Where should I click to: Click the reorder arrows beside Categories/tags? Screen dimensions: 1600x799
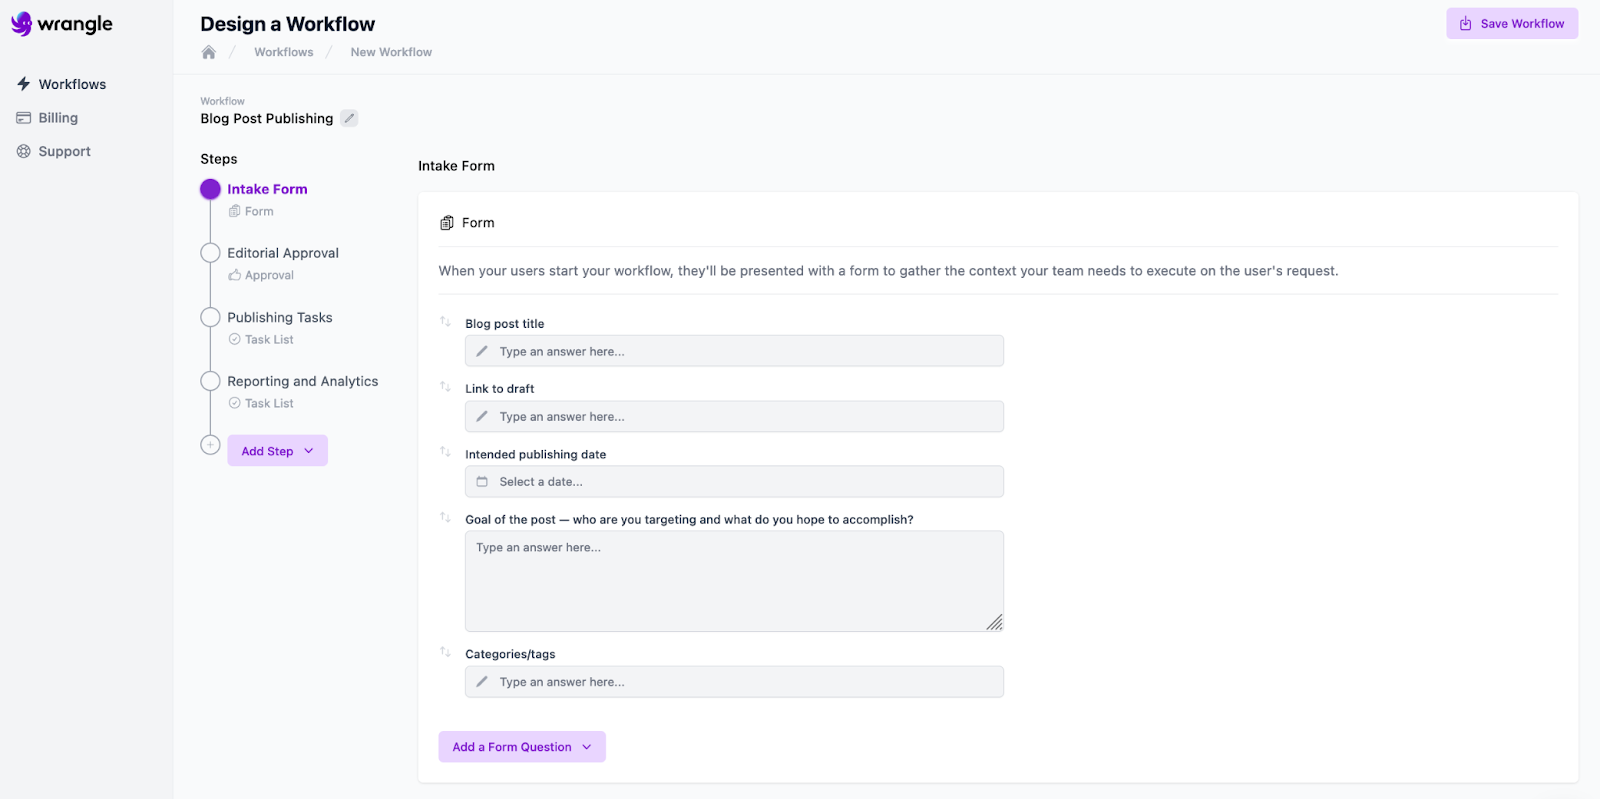pyautogui.click(x=445, y=652)
